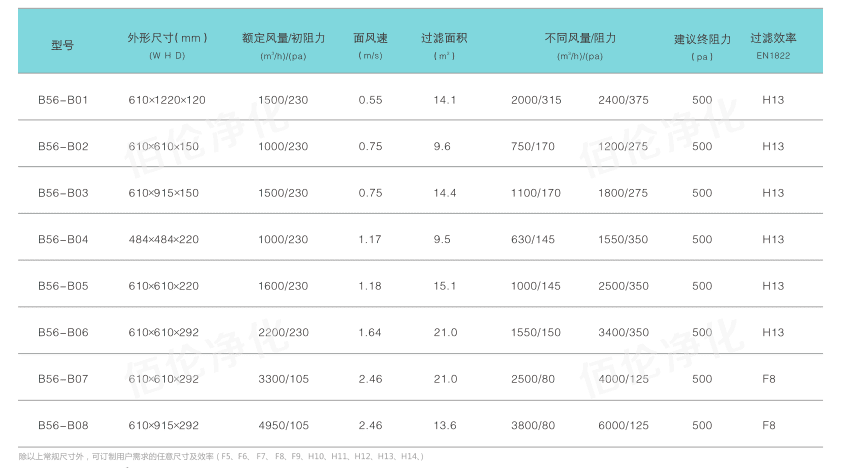Viewport: 845px width, 468px height.
Task: Select model cell B56-B01
Action: pos(63,100)
